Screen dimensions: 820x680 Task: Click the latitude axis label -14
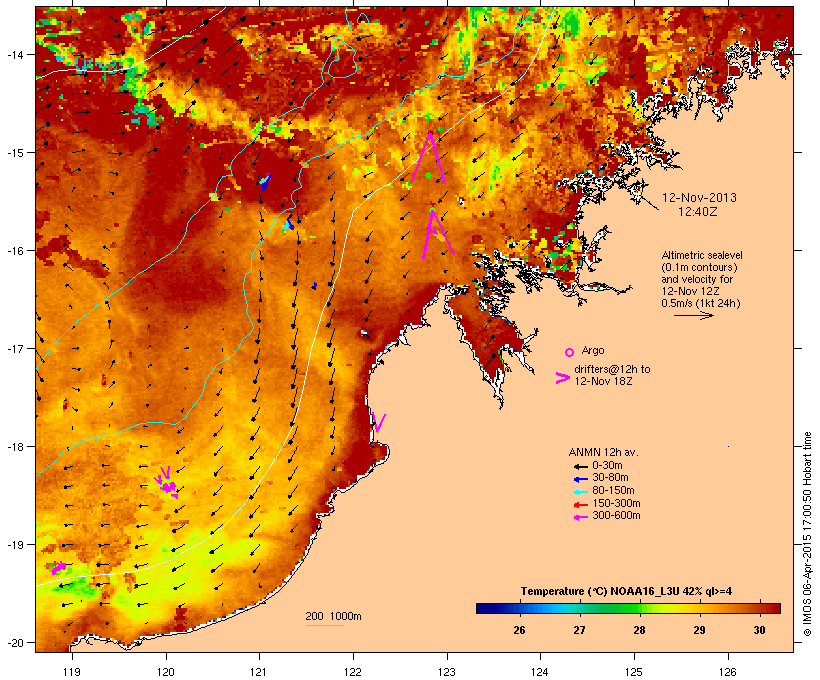[15, 54]
